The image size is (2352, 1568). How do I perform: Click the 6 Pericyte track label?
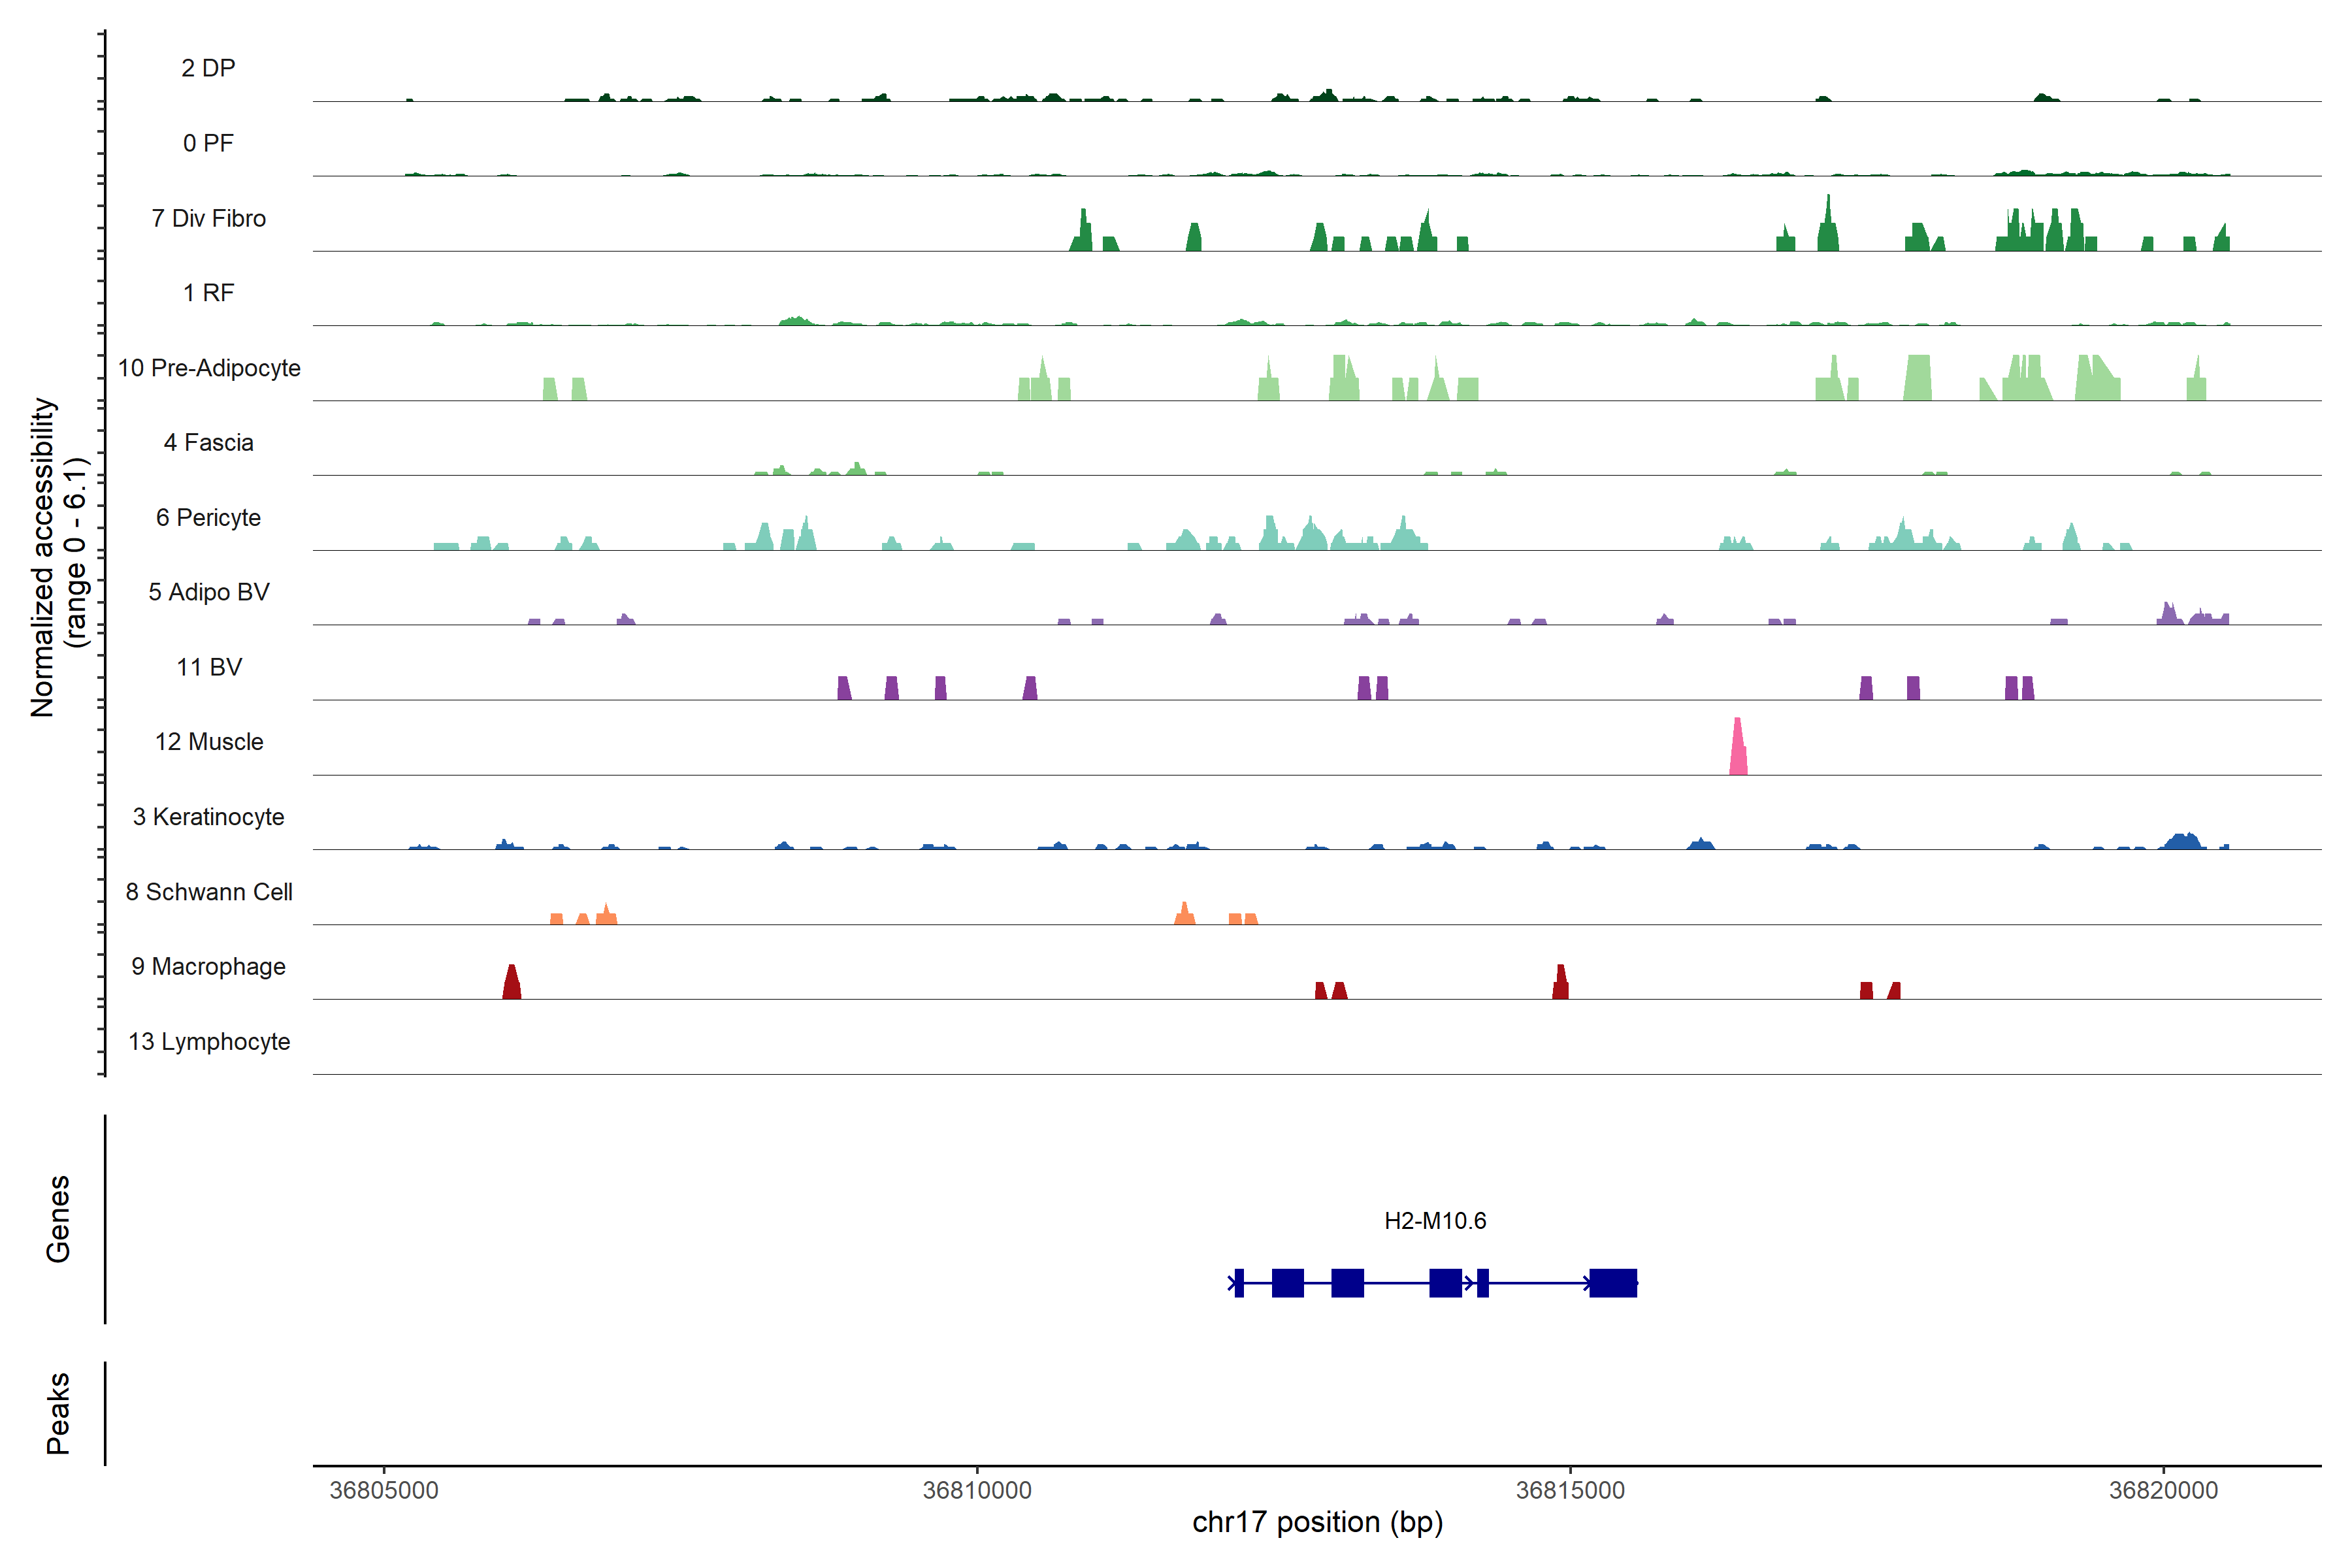(x=208, y=518)
